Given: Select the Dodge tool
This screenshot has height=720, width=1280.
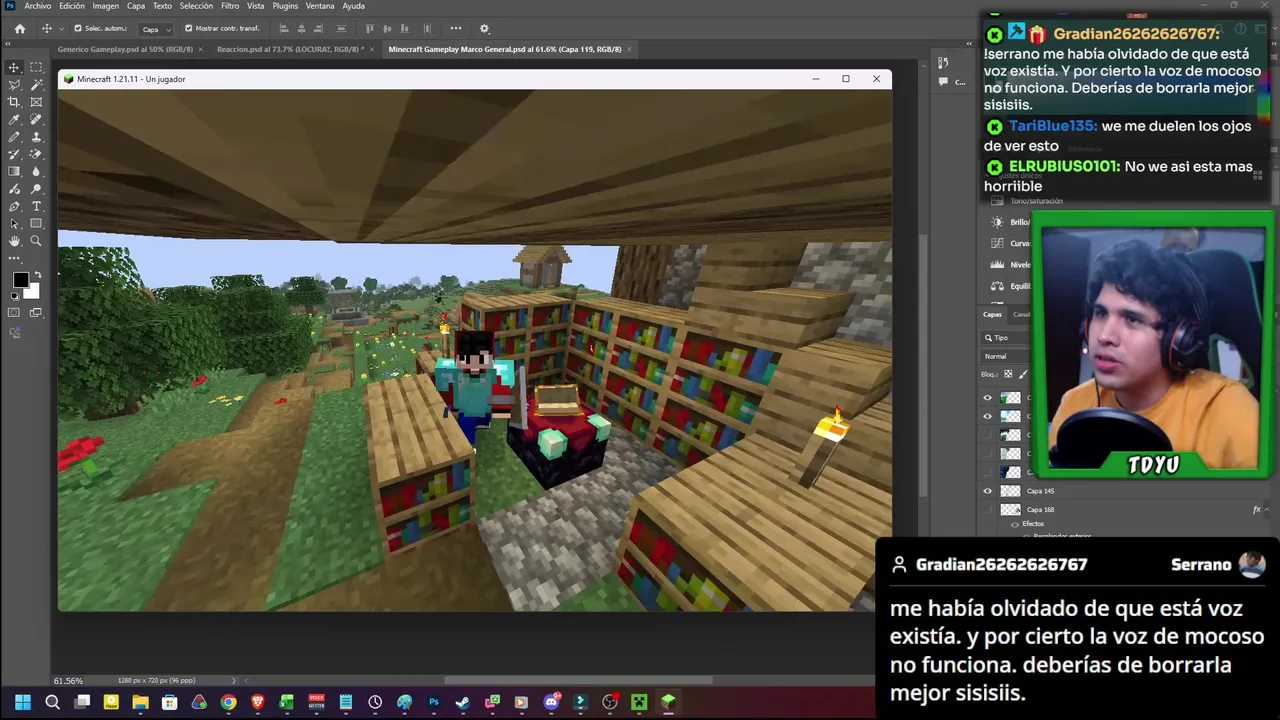Looking at the screenshot, I should point(36,189).
